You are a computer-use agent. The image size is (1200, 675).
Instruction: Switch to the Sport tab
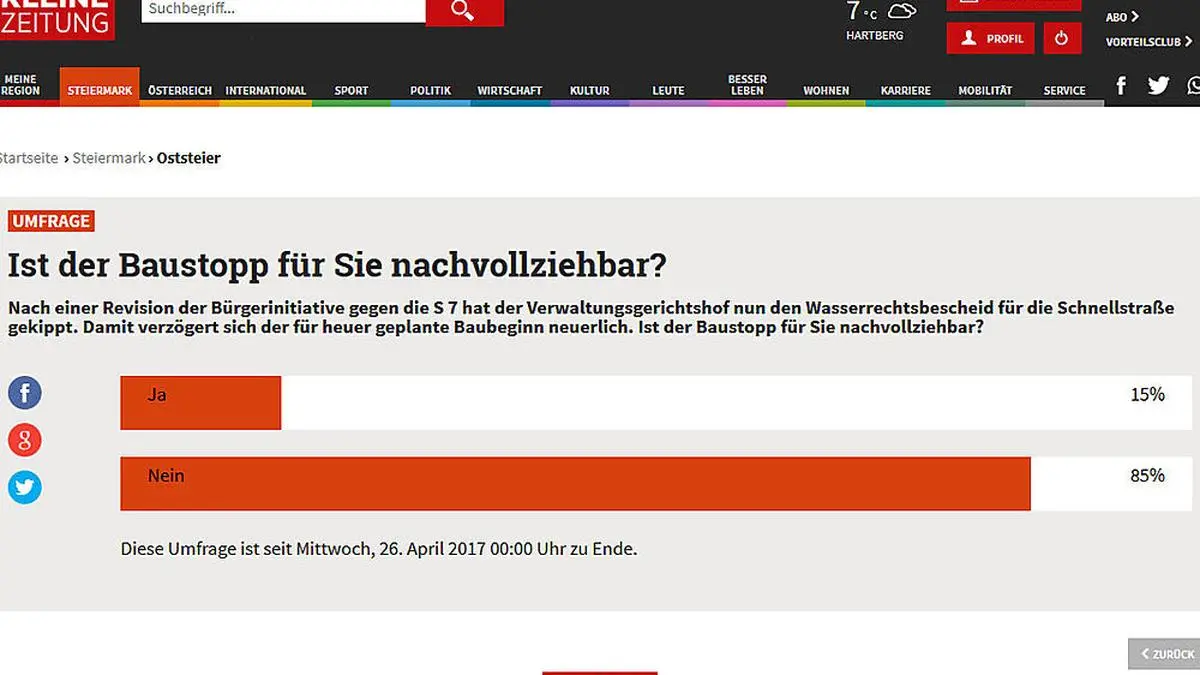coord(351,90)
